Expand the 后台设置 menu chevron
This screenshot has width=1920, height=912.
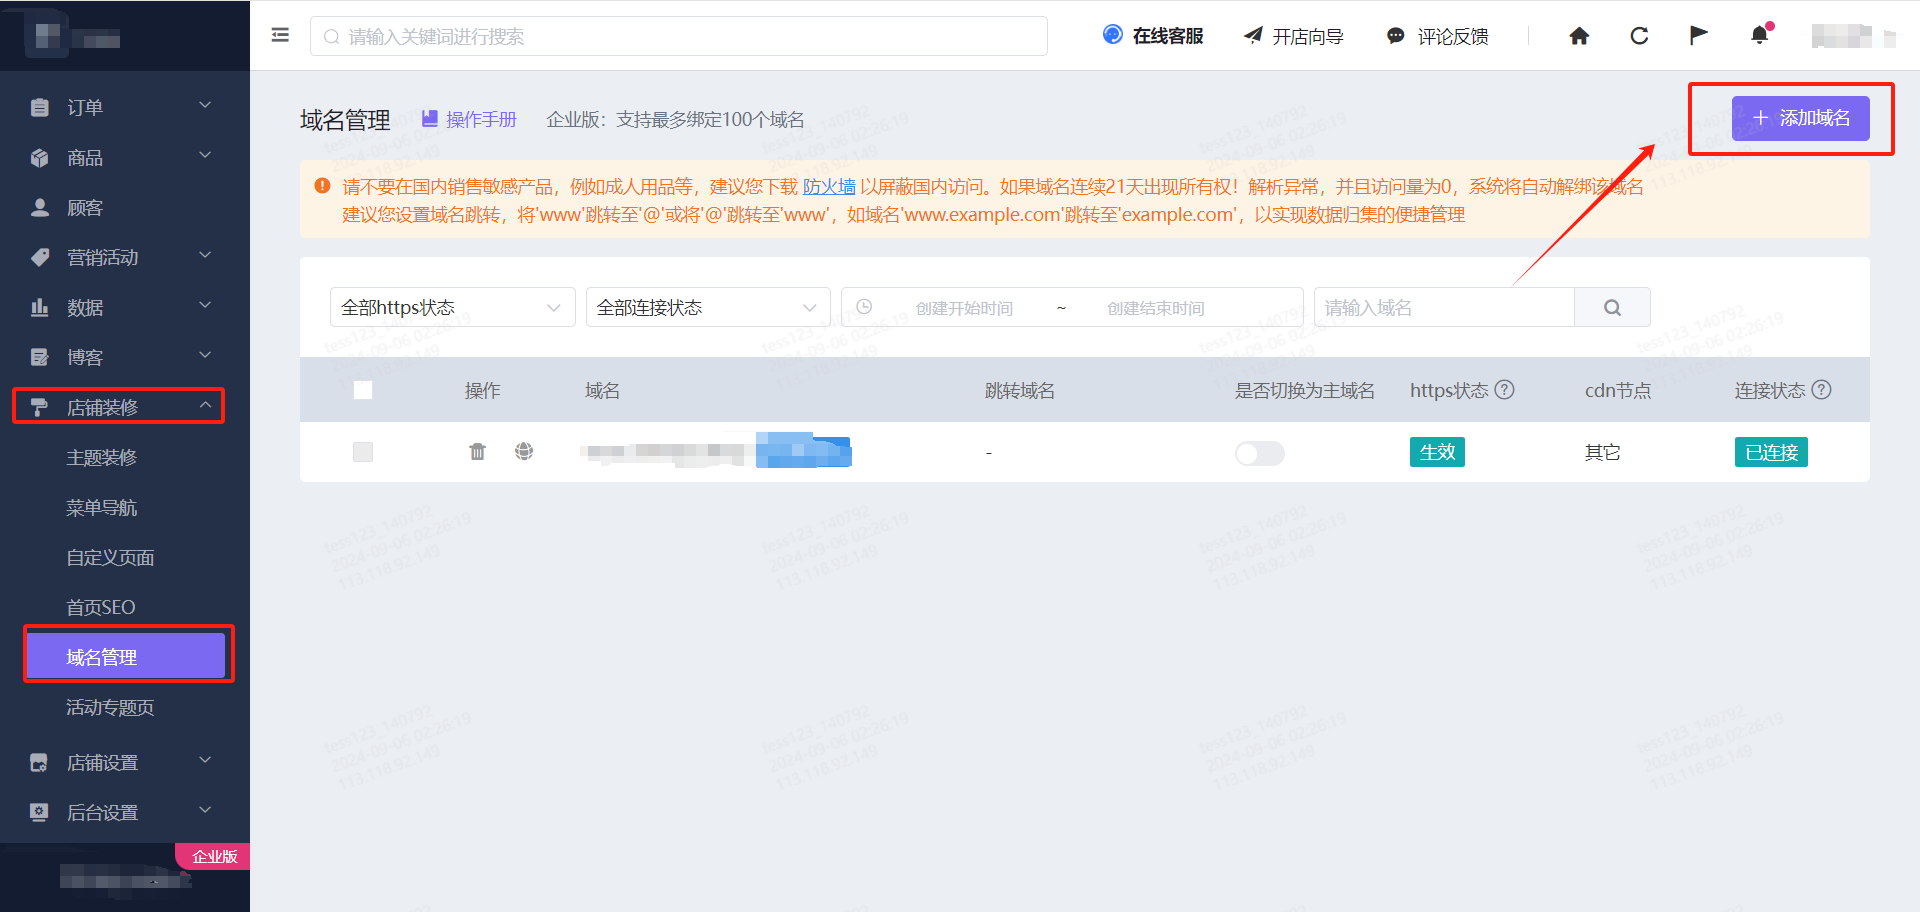point(205,810)
